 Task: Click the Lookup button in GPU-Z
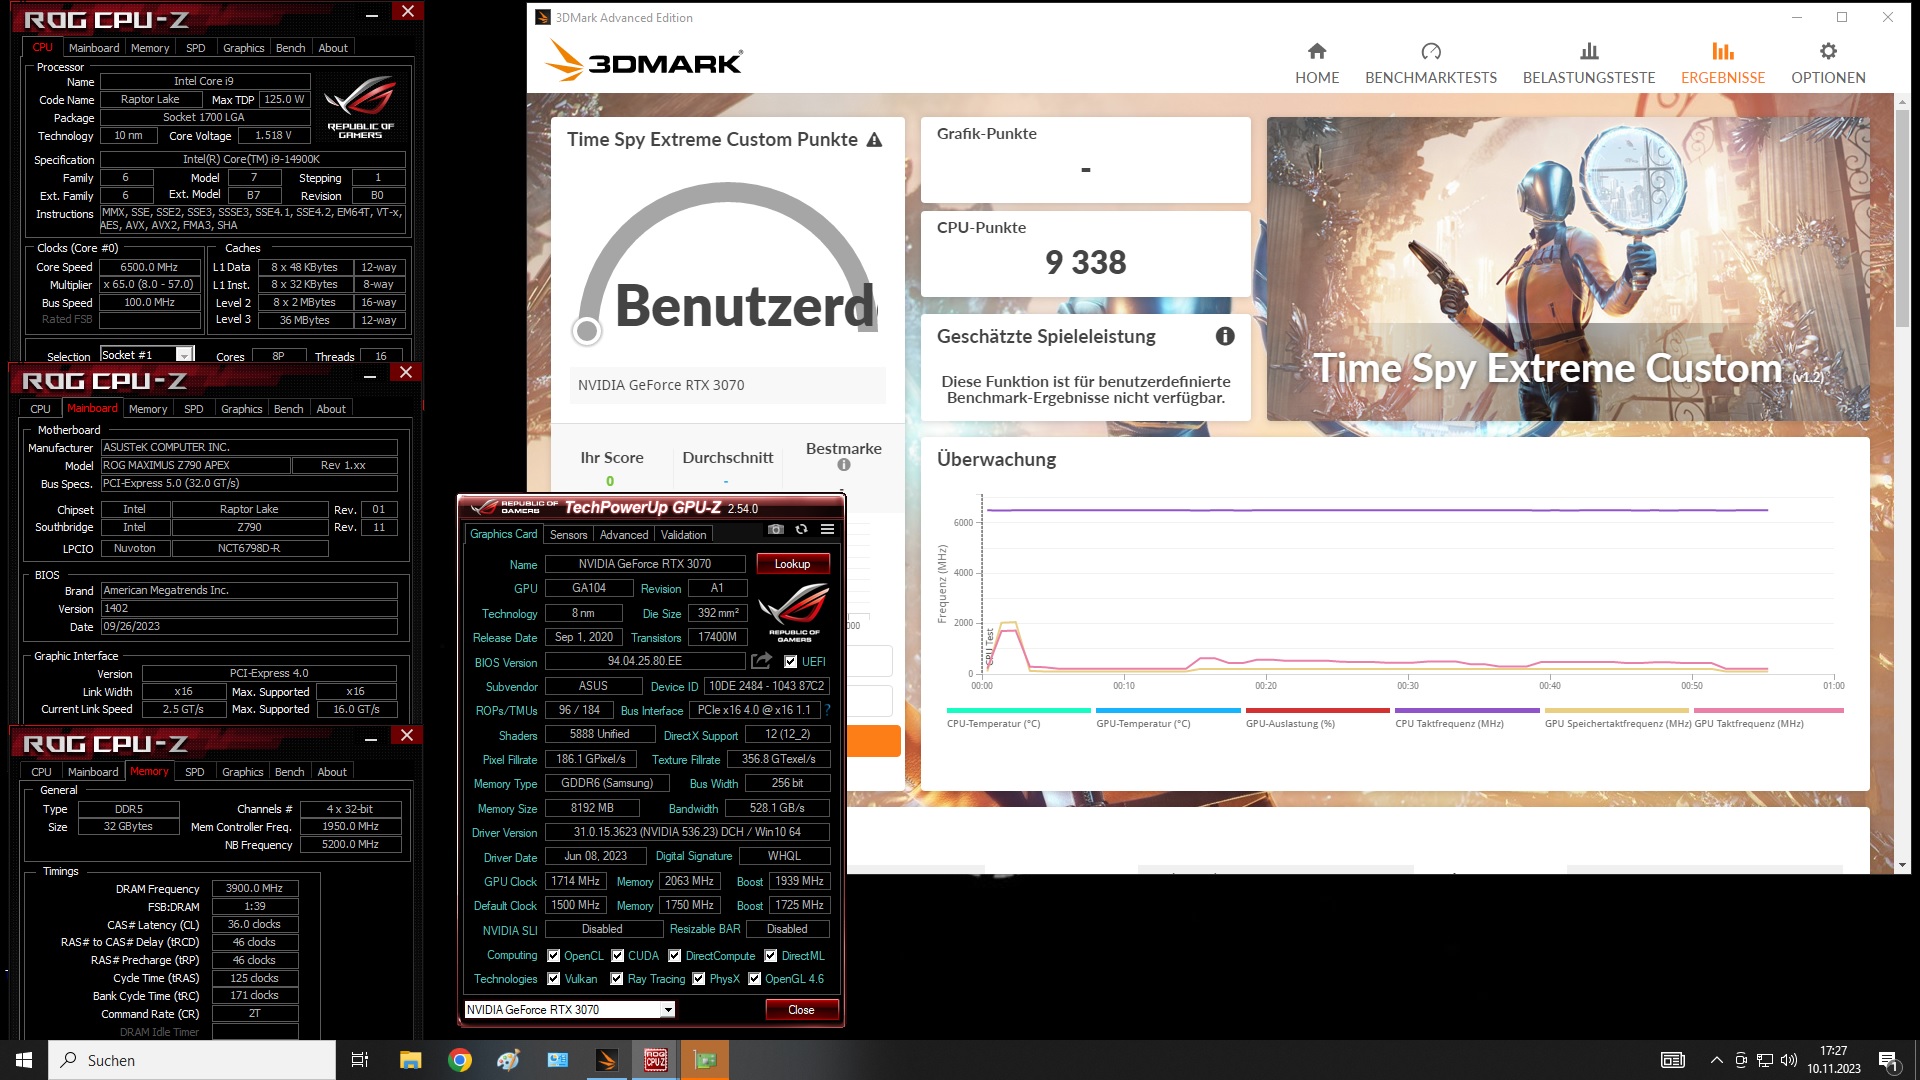point(792,564)
